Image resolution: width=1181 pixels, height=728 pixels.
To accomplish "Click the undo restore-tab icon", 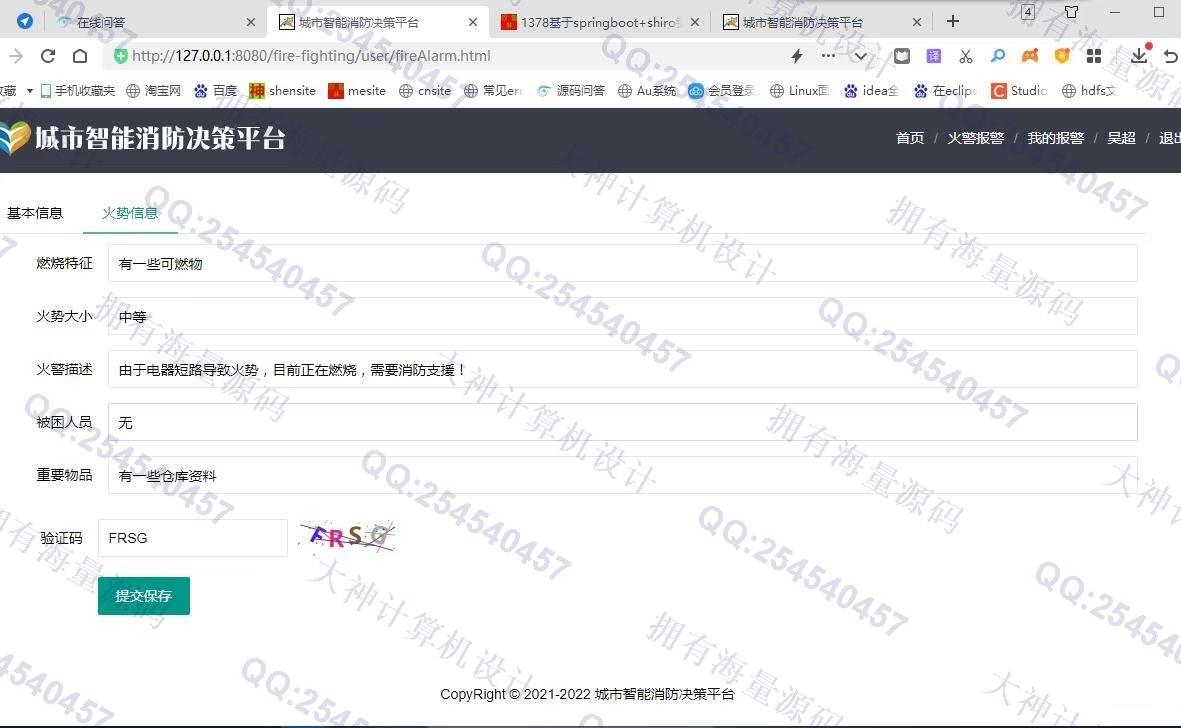I will [1171, 56].
